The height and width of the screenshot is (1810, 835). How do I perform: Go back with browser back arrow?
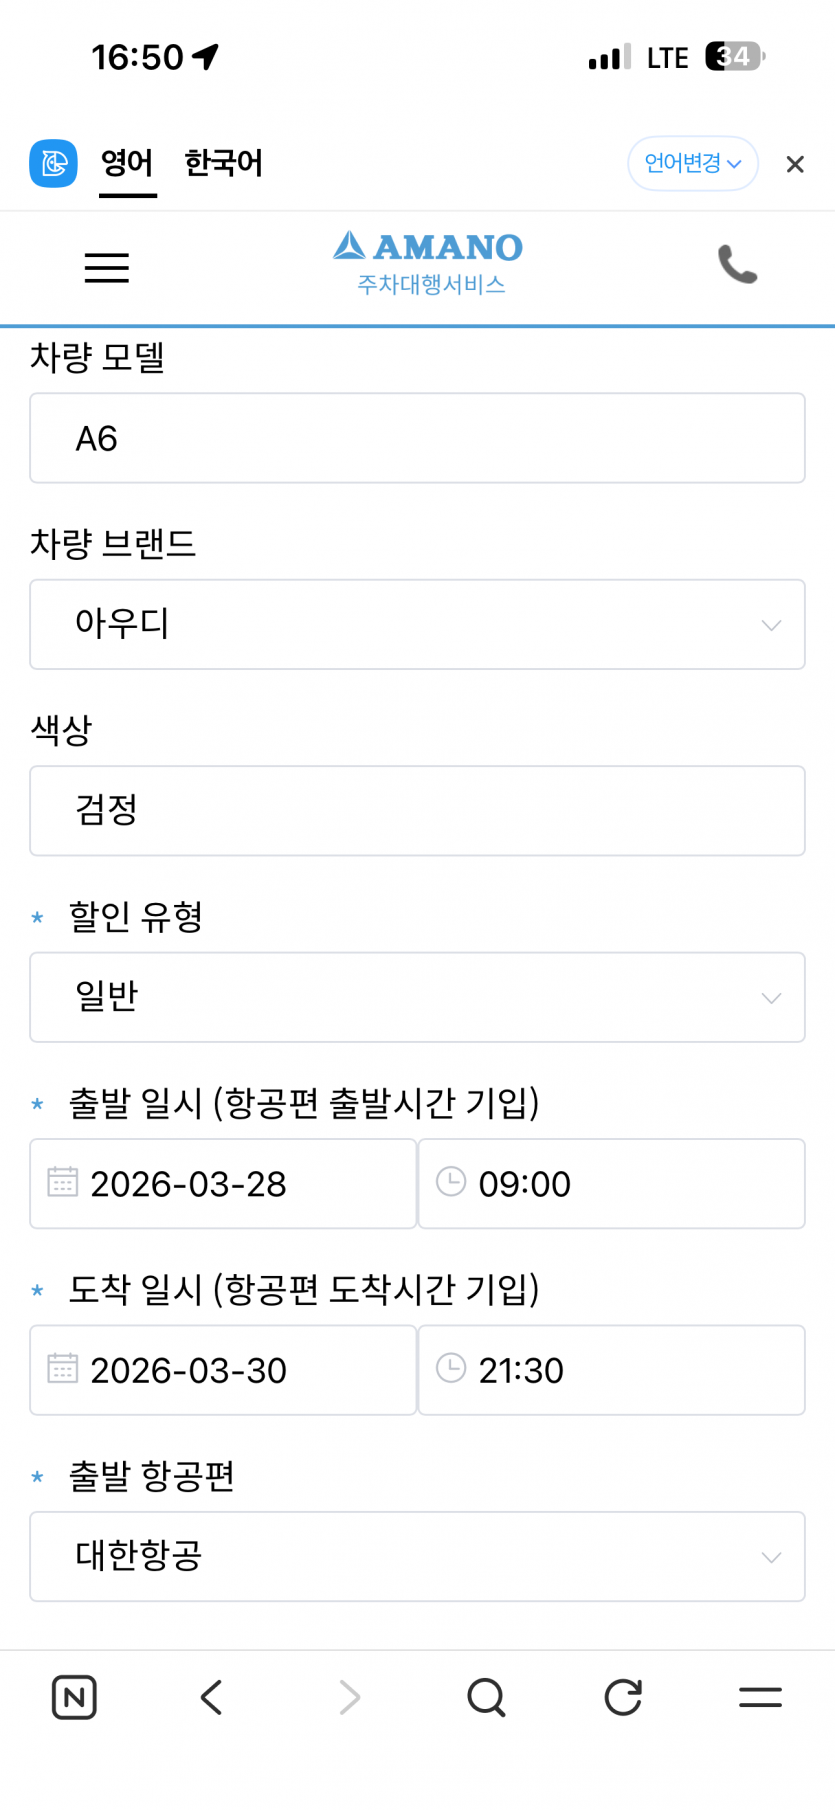[211, 1697]
